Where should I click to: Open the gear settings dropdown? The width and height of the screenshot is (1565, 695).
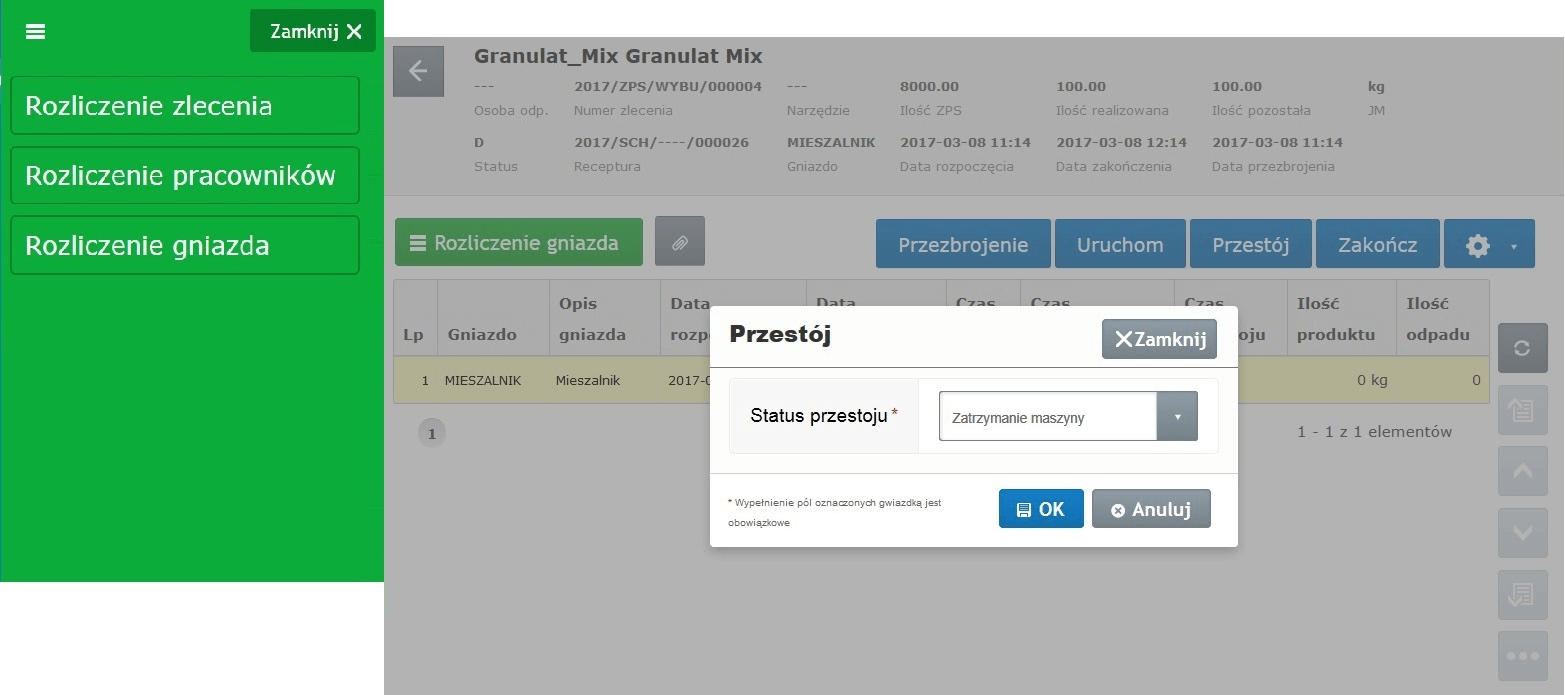coord(1489,244)
